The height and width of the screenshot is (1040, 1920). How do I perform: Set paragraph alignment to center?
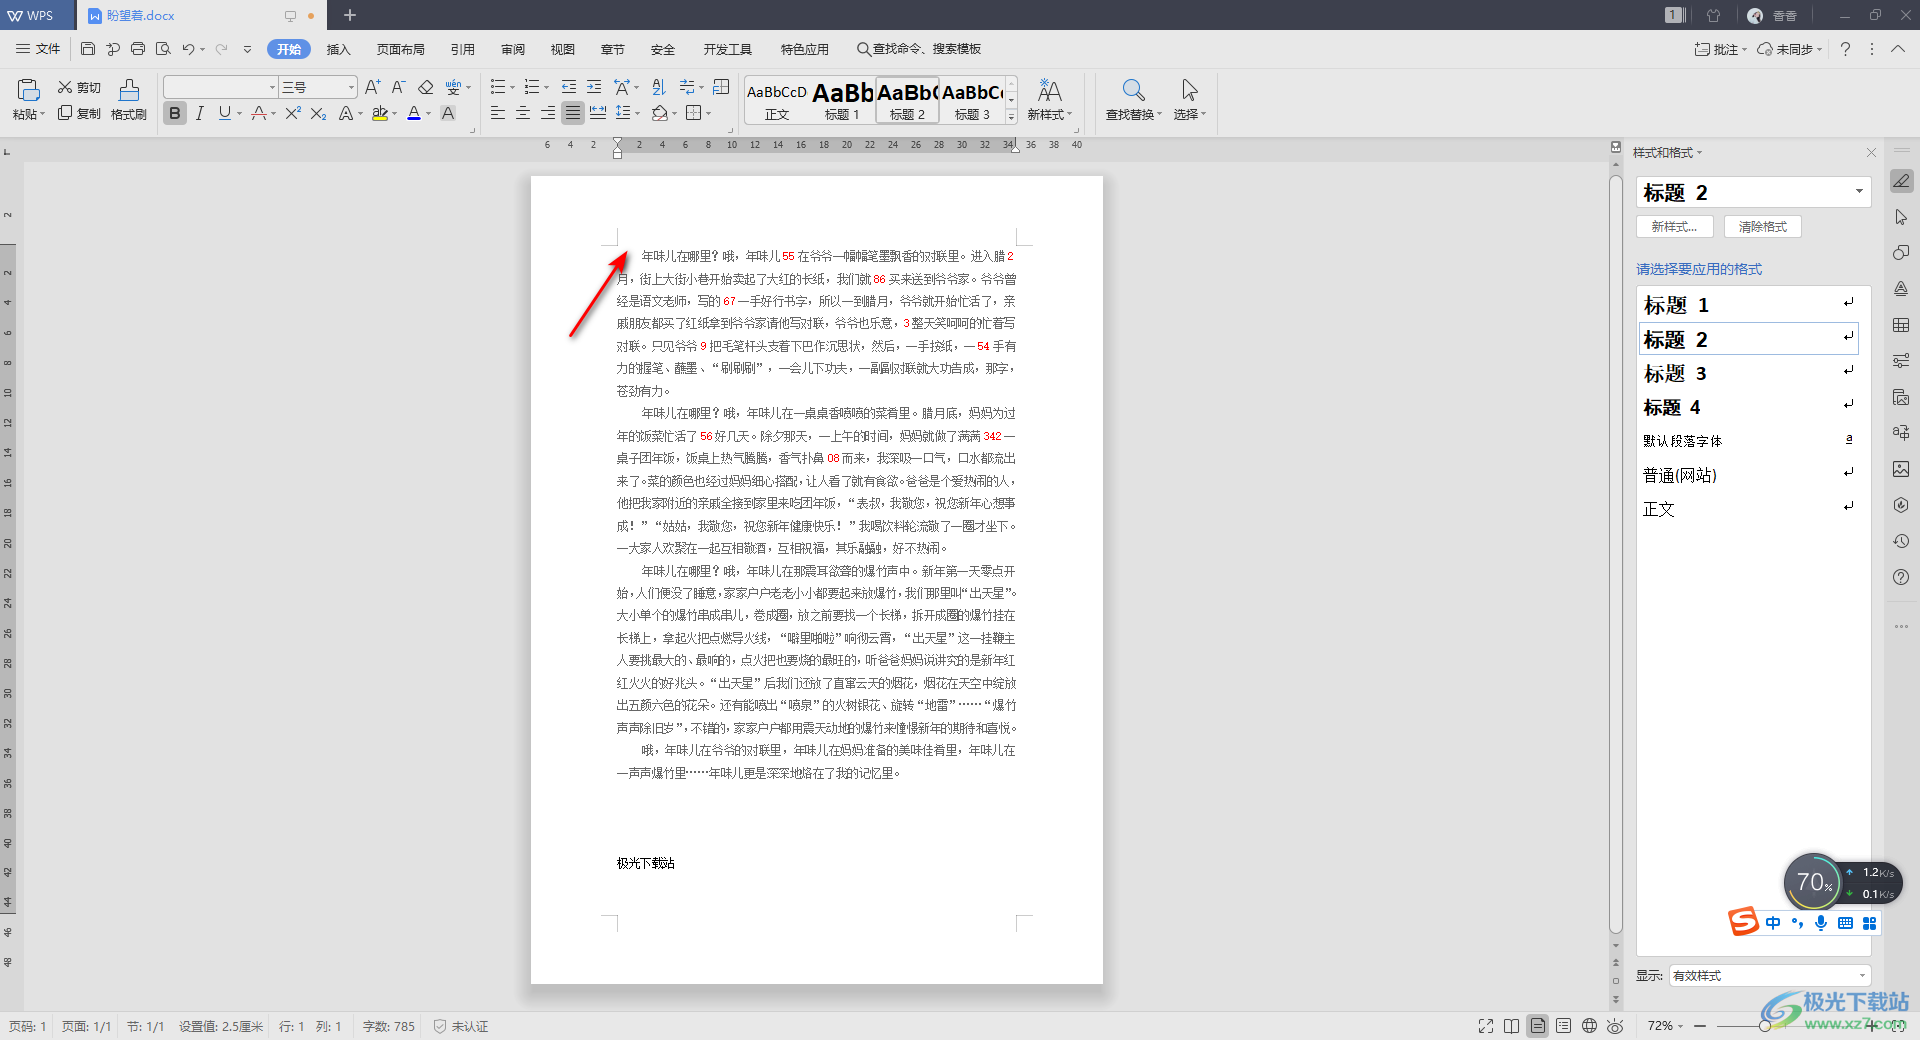tap(522, 113)
